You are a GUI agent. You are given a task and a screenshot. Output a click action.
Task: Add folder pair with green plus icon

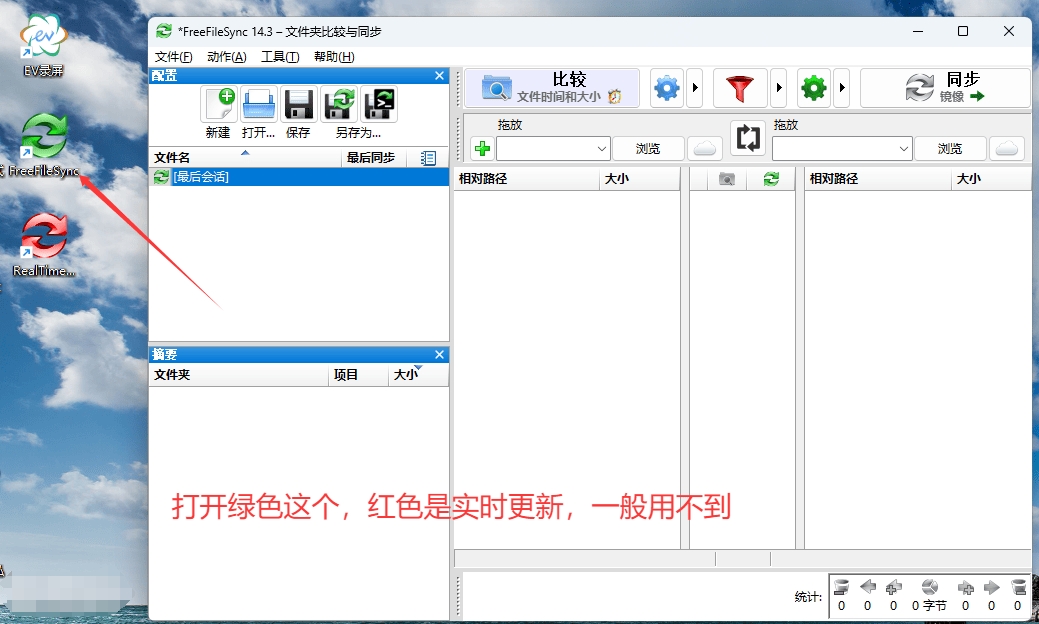(481, 148)
